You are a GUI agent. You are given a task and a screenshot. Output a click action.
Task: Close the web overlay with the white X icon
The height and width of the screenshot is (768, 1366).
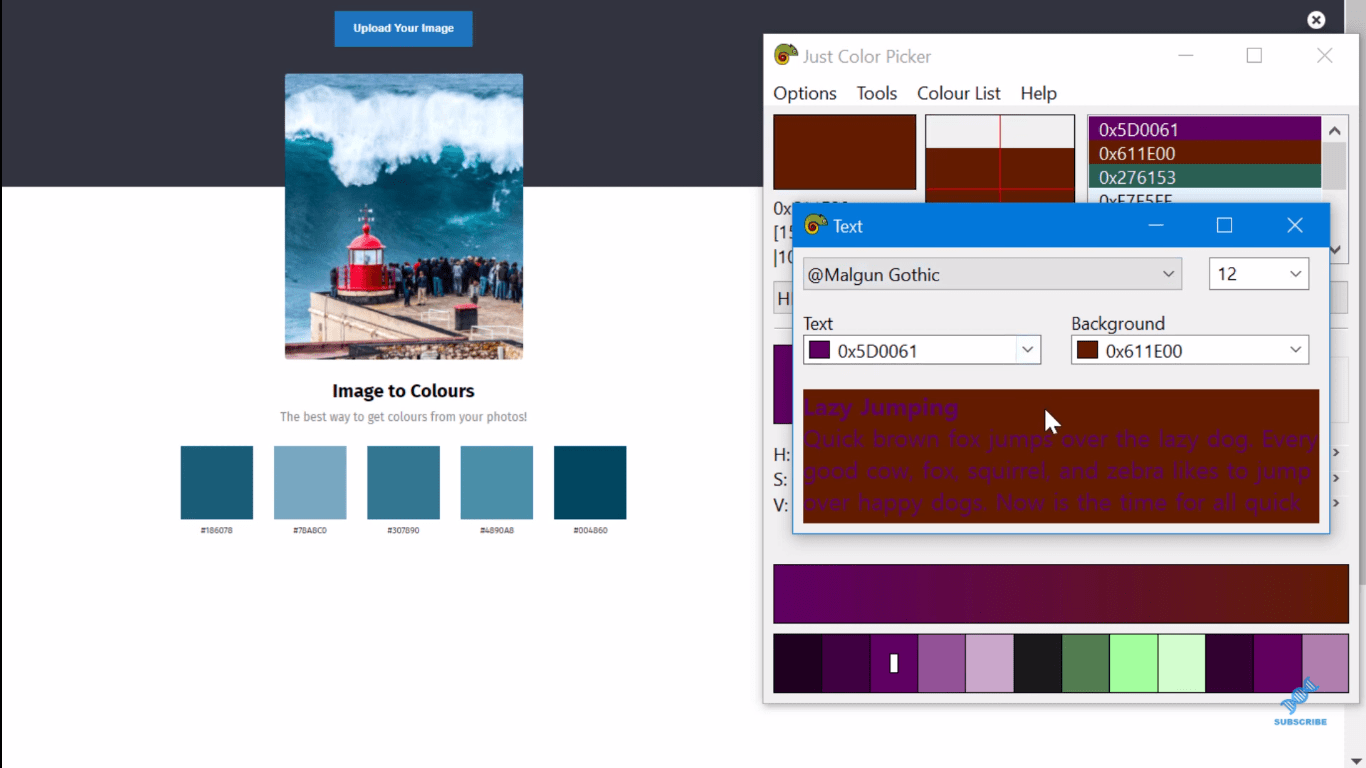coord(1316,20)
